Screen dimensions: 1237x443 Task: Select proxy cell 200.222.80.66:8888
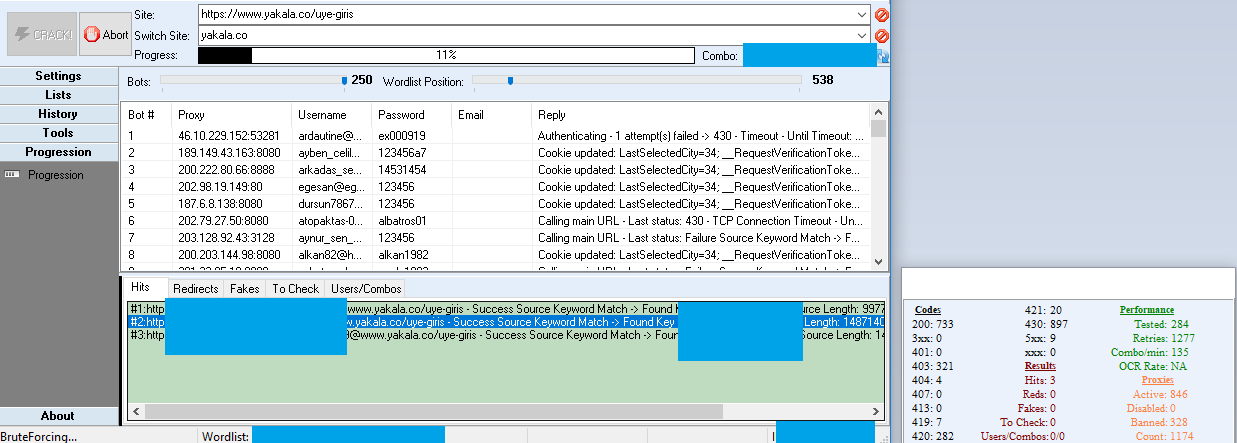[x=224, y=170]
